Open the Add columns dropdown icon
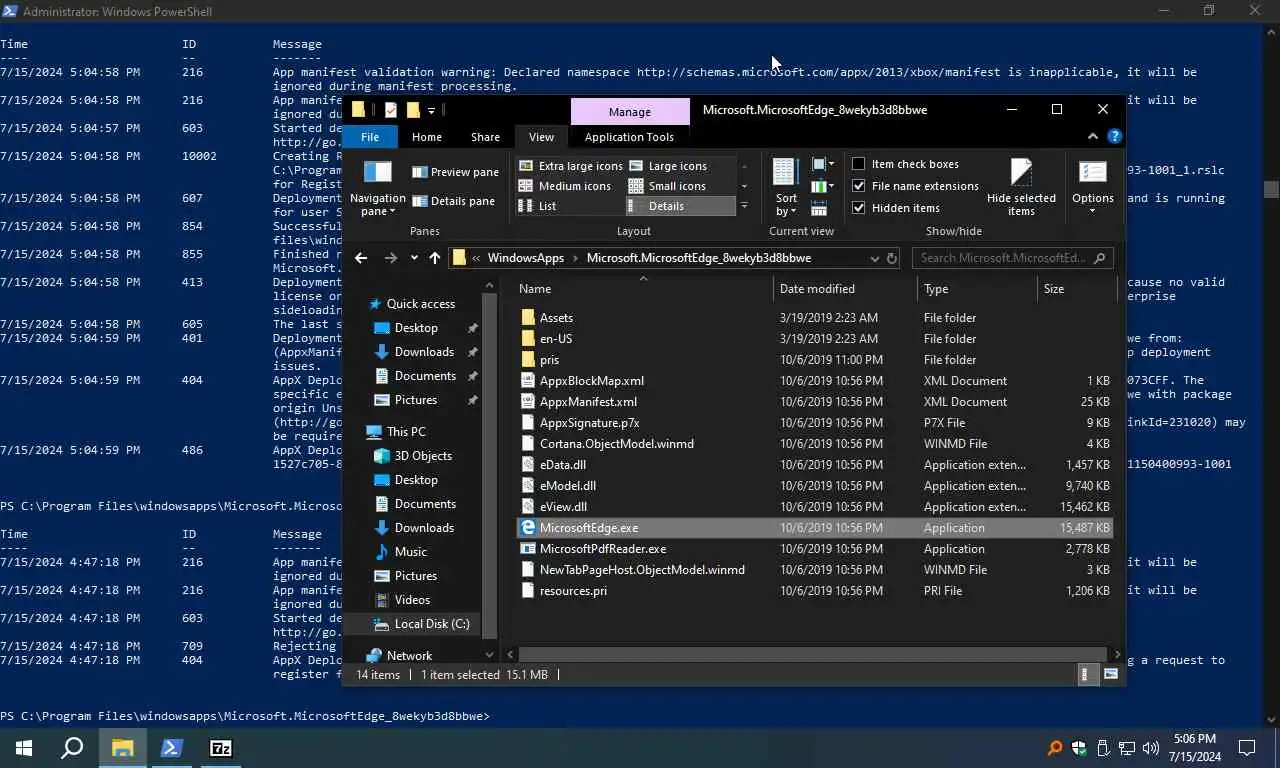 pyautogui.click(x=822, y=186)
